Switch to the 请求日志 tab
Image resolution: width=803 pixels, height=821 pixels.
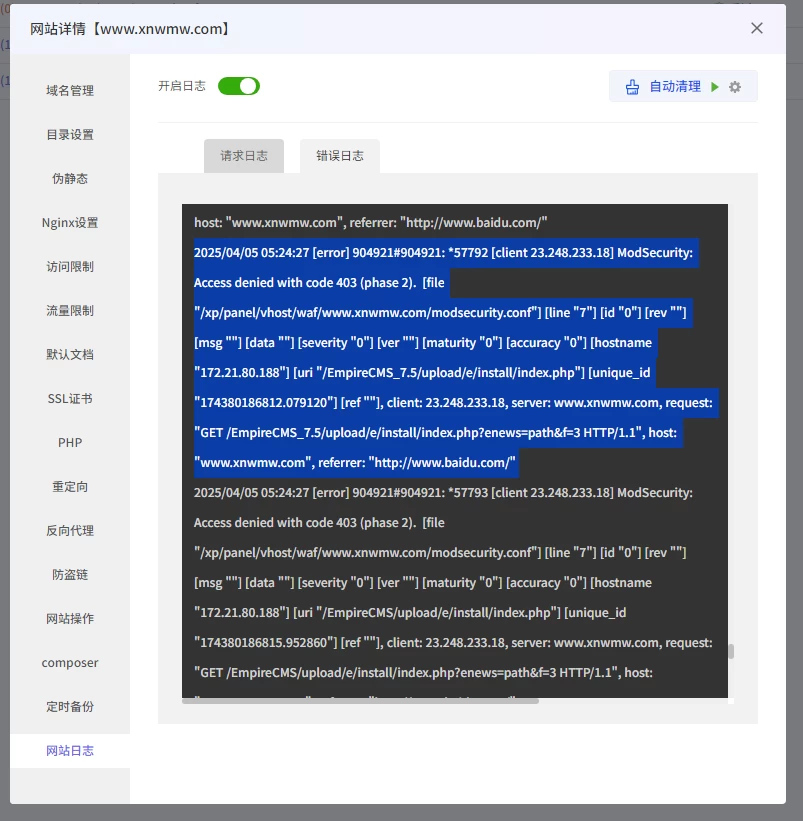coord(244,156)
